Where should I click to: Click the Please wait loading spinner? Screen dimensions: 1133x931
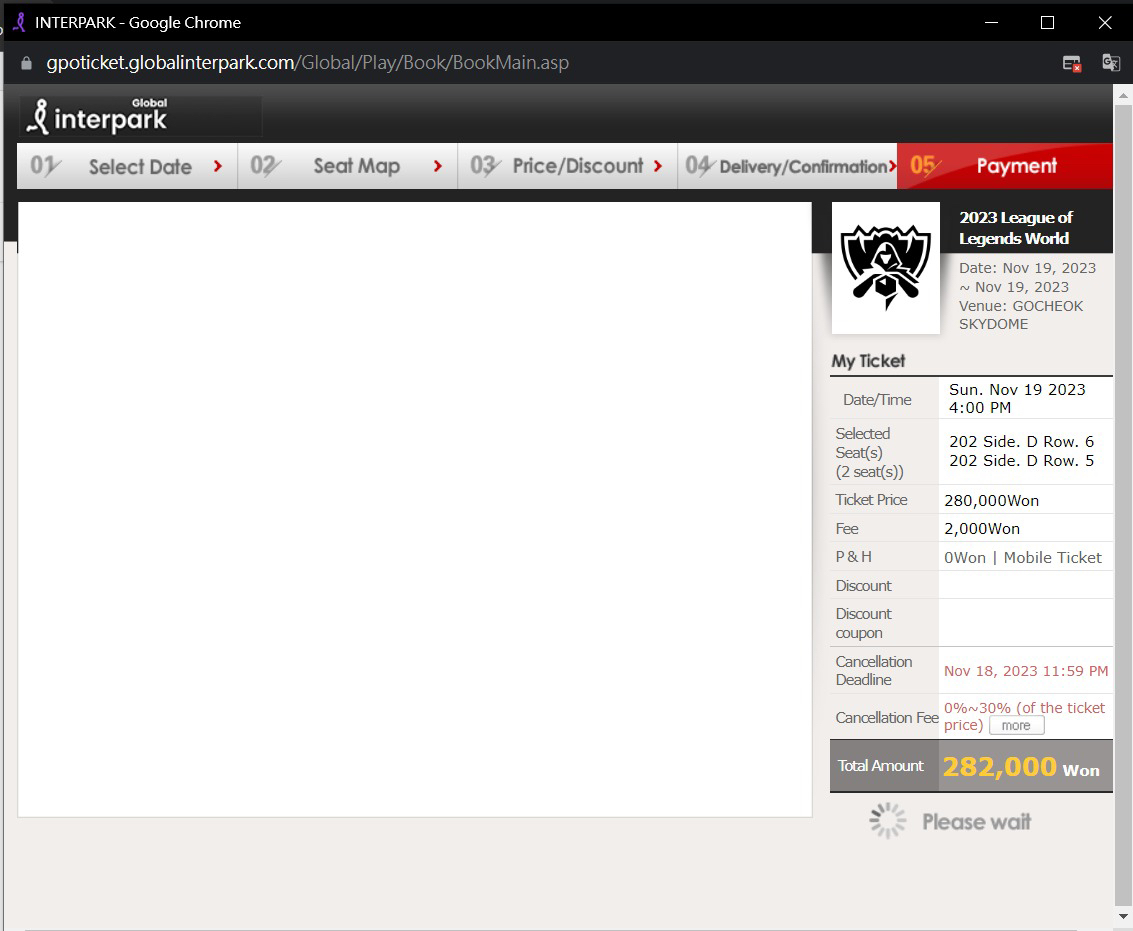(x=887, y=821)
